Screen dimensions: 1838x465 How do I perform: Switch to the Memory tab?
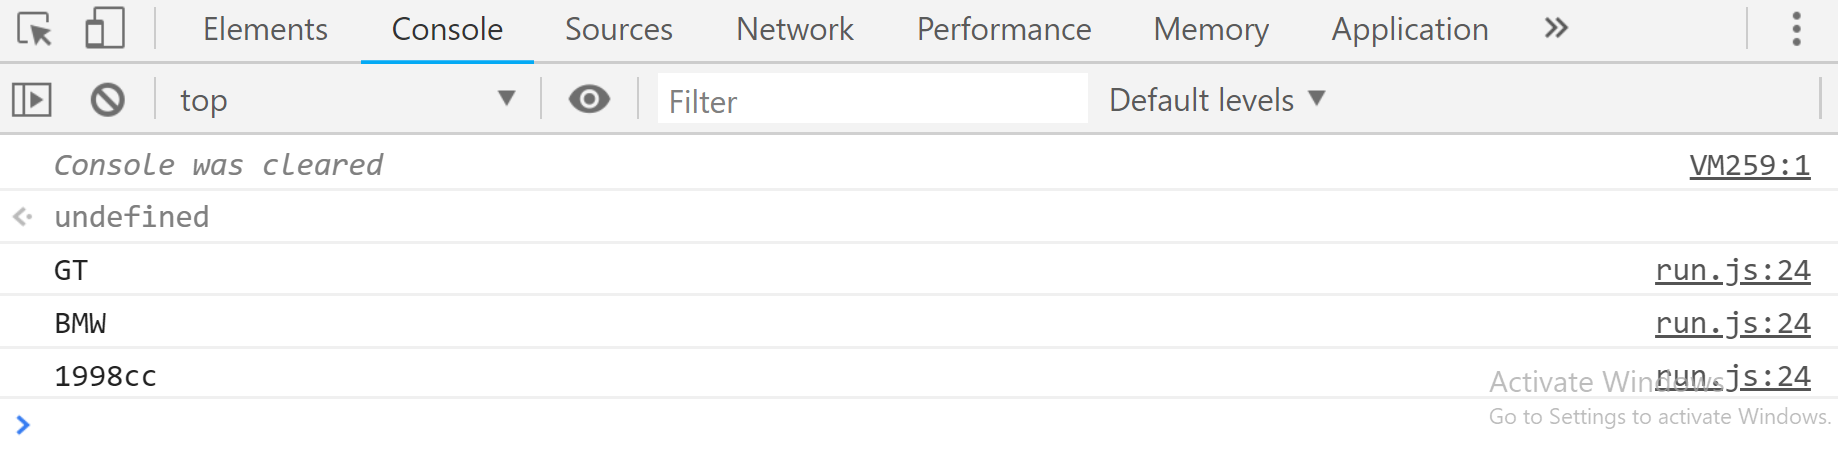click(1211, 30)
